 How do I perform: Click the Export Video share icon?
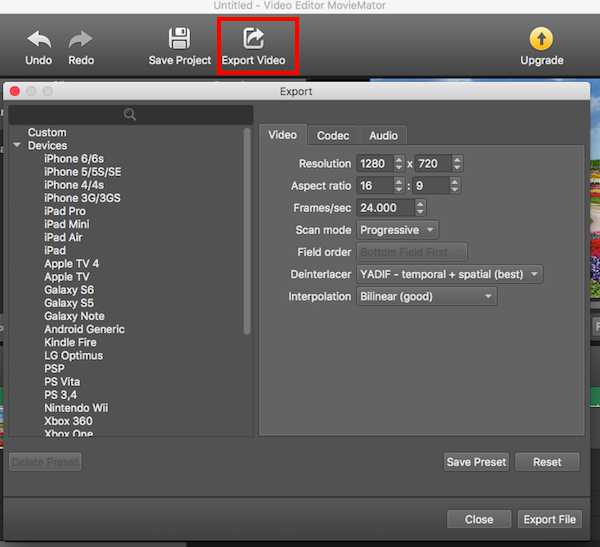[254, 38]
